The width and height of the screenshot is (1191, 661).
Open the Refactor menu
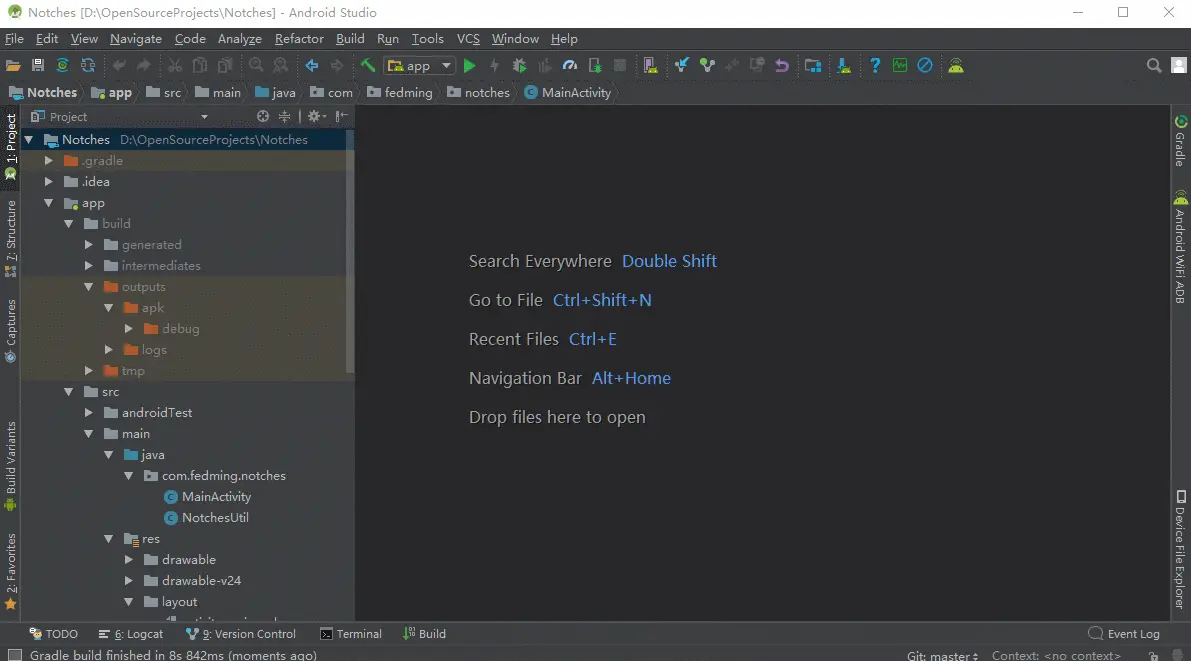coord(299,39)
